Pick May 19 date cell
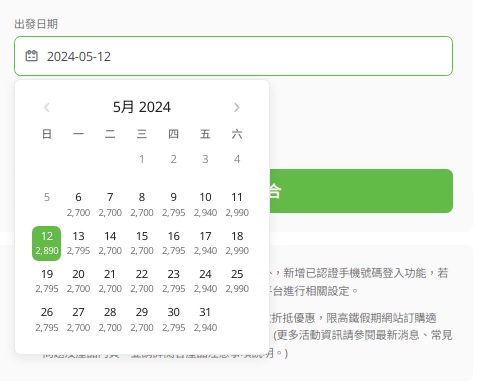This screenshot has width=481, height=384. 47,281
